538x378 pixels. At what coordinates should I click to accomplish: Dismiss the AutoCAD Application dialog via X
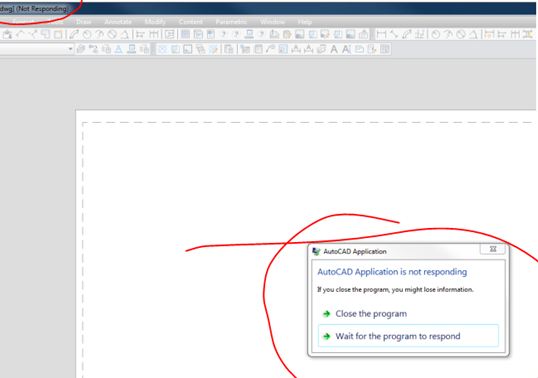tap(493, 249)
